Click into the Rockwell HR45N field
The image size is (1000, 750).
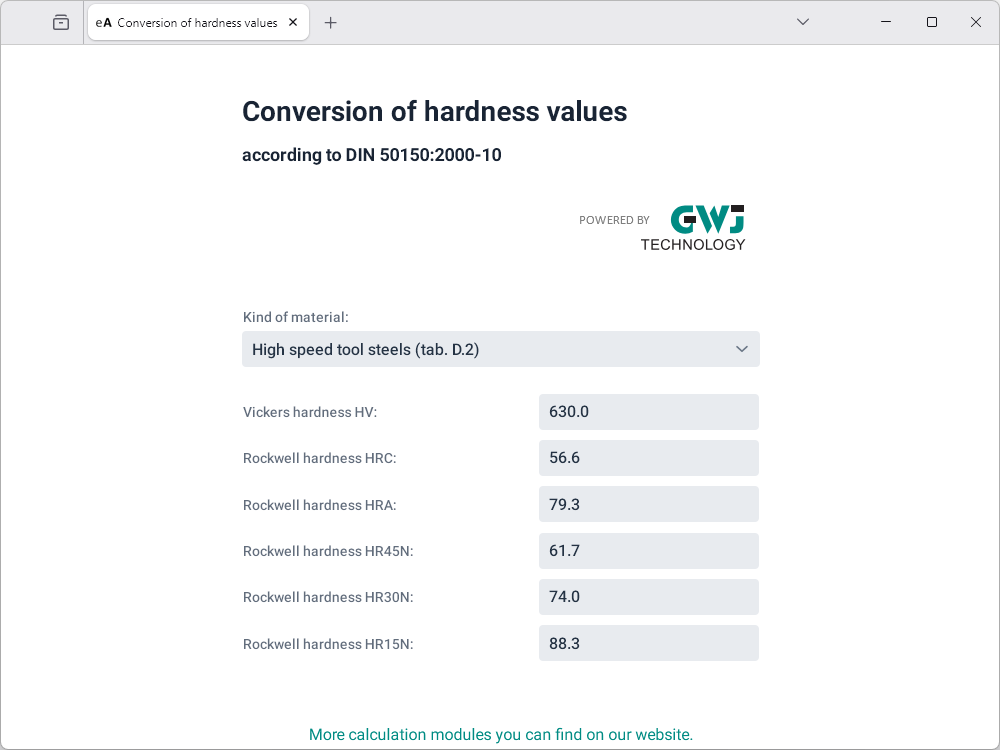(x=648, y=551)
